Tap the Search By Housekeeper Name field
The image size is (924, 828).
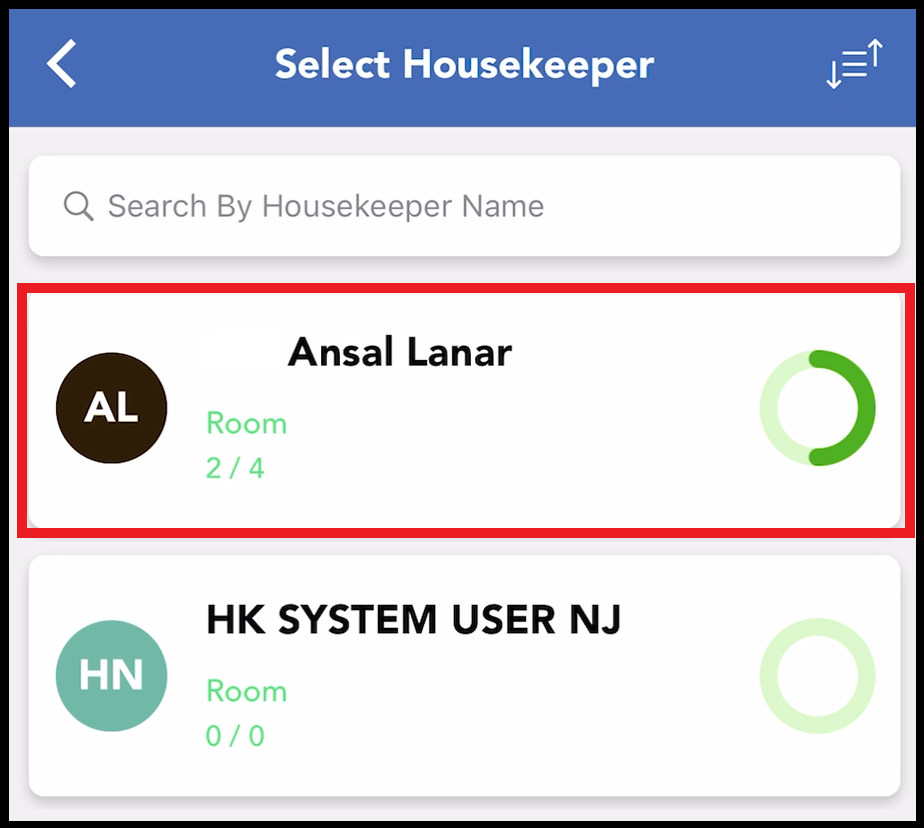462,206
